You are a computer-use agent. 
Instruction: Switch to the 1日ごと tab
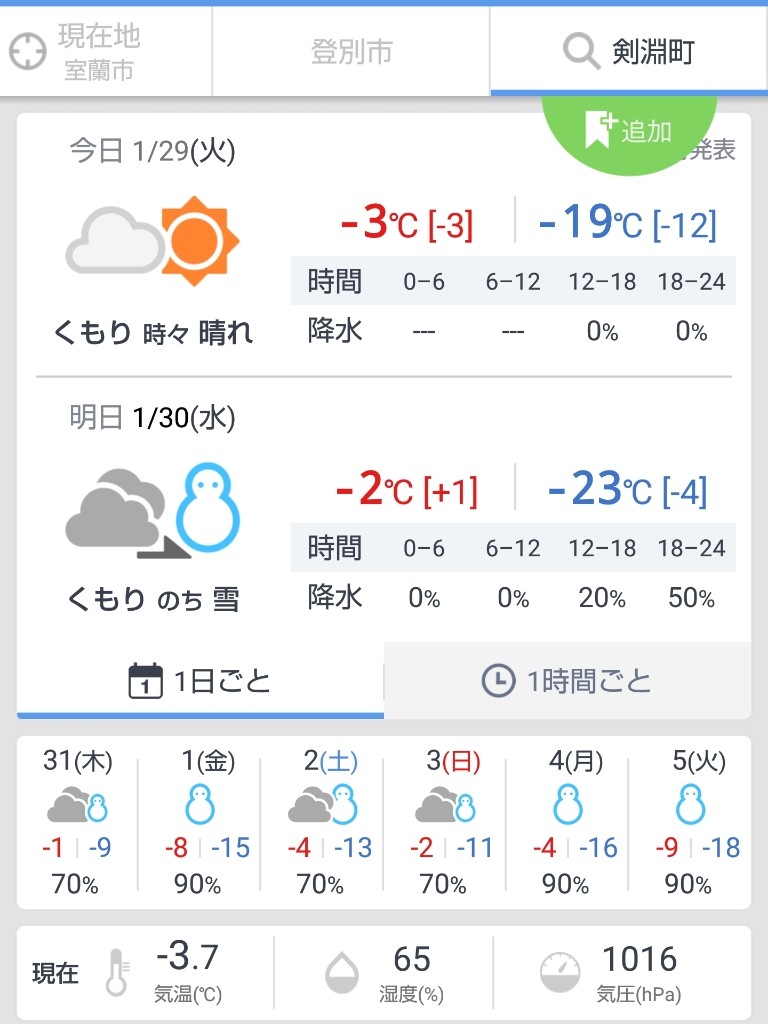tap(200, 680)
